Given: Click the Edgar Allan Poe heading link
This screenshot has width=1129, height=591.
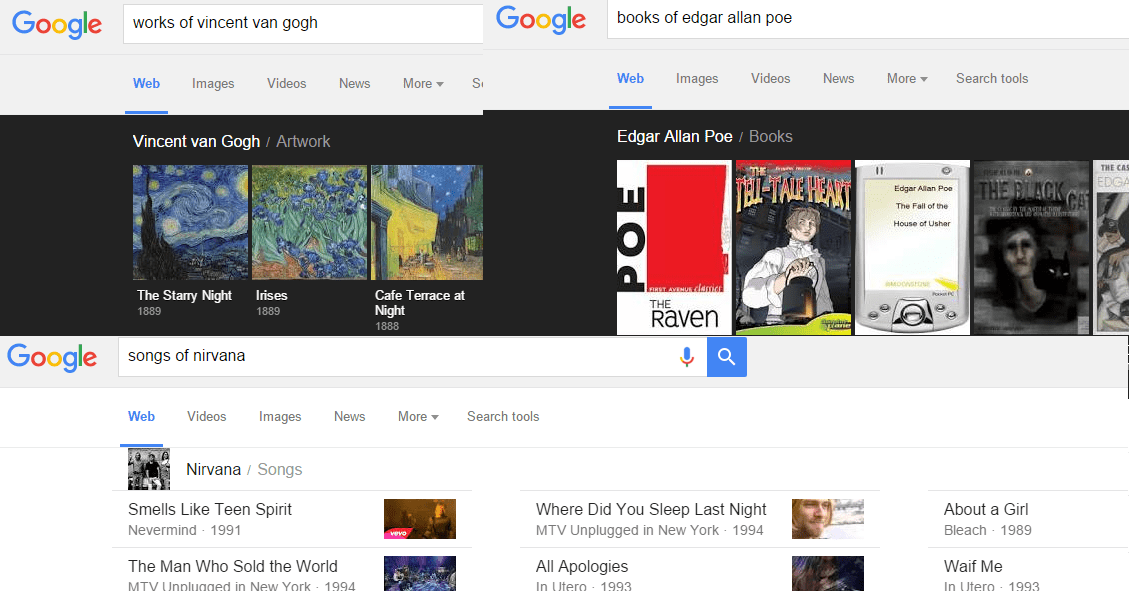Looking at the screenshot, I should click(x=675, y=136).
